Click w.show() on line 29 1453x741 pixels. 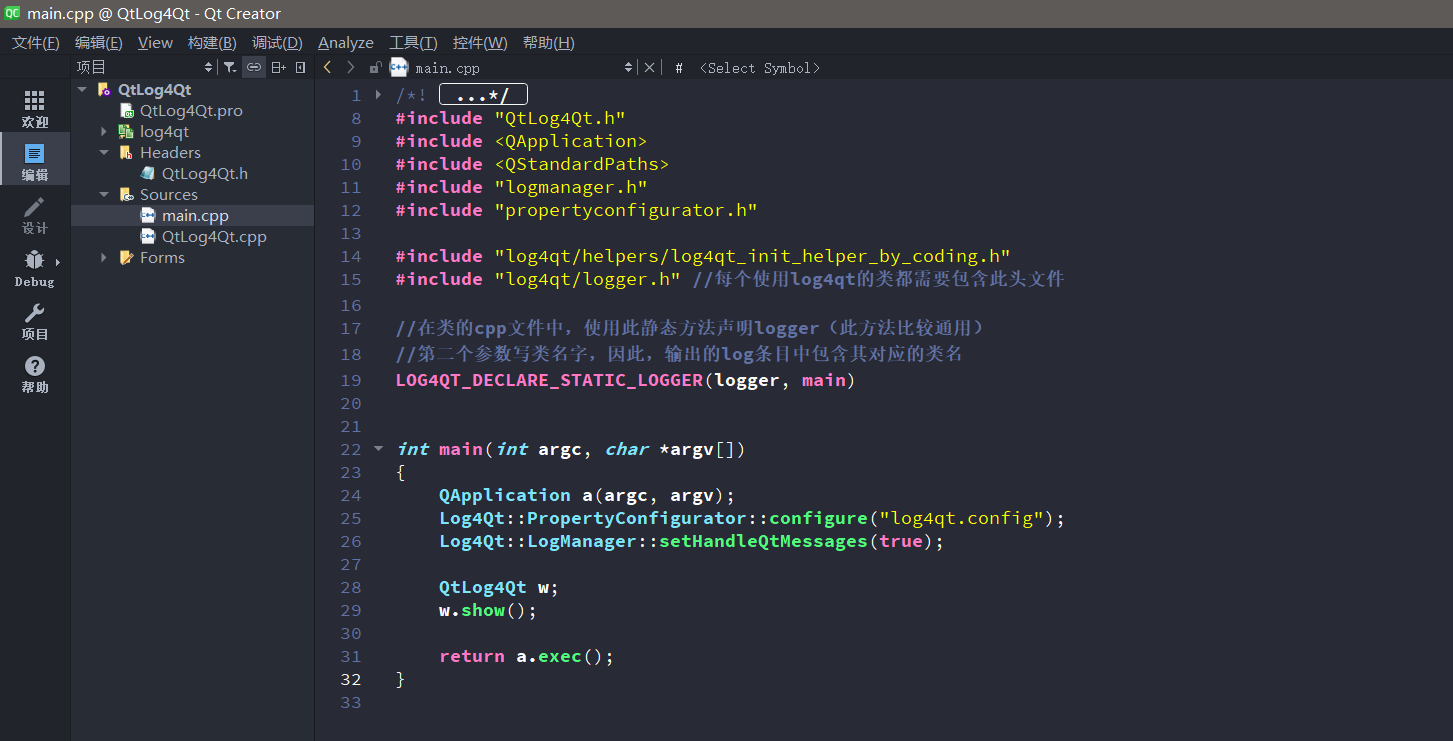488,610
